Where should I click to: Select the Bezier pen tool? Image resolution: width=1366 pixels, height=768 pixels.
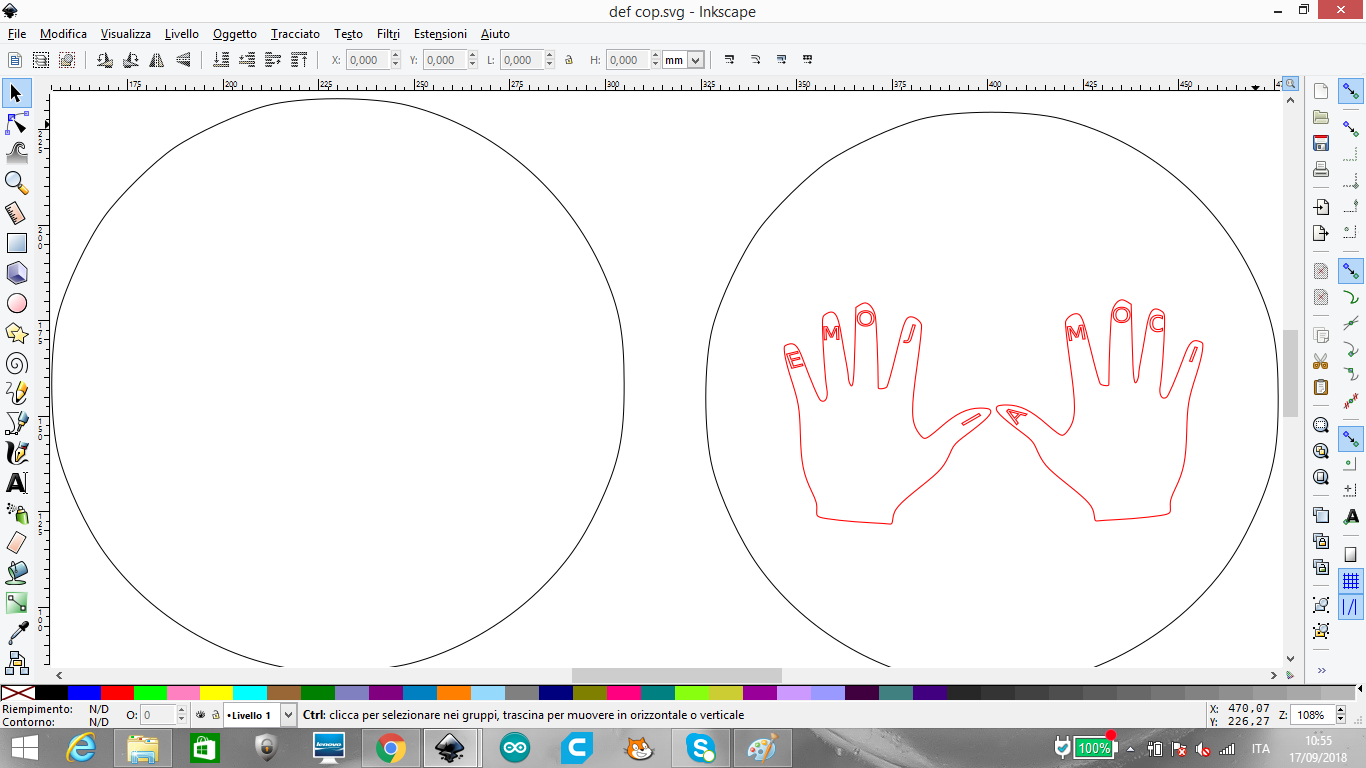click(16, 423)
